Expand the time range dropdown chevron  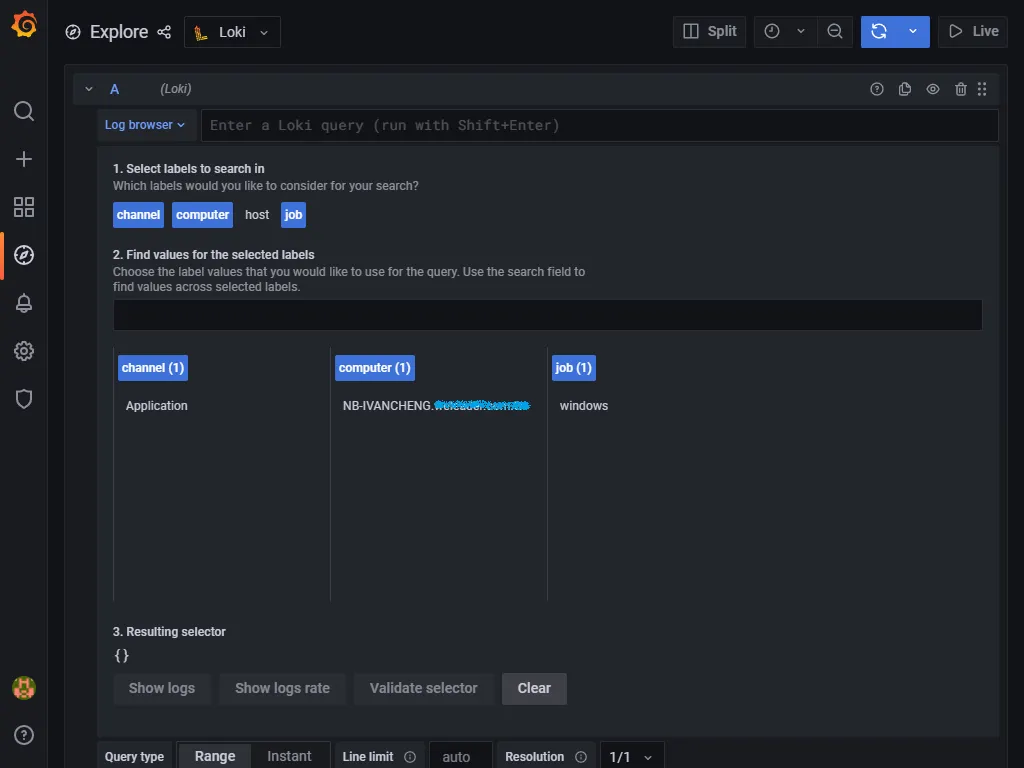point(801,31)
